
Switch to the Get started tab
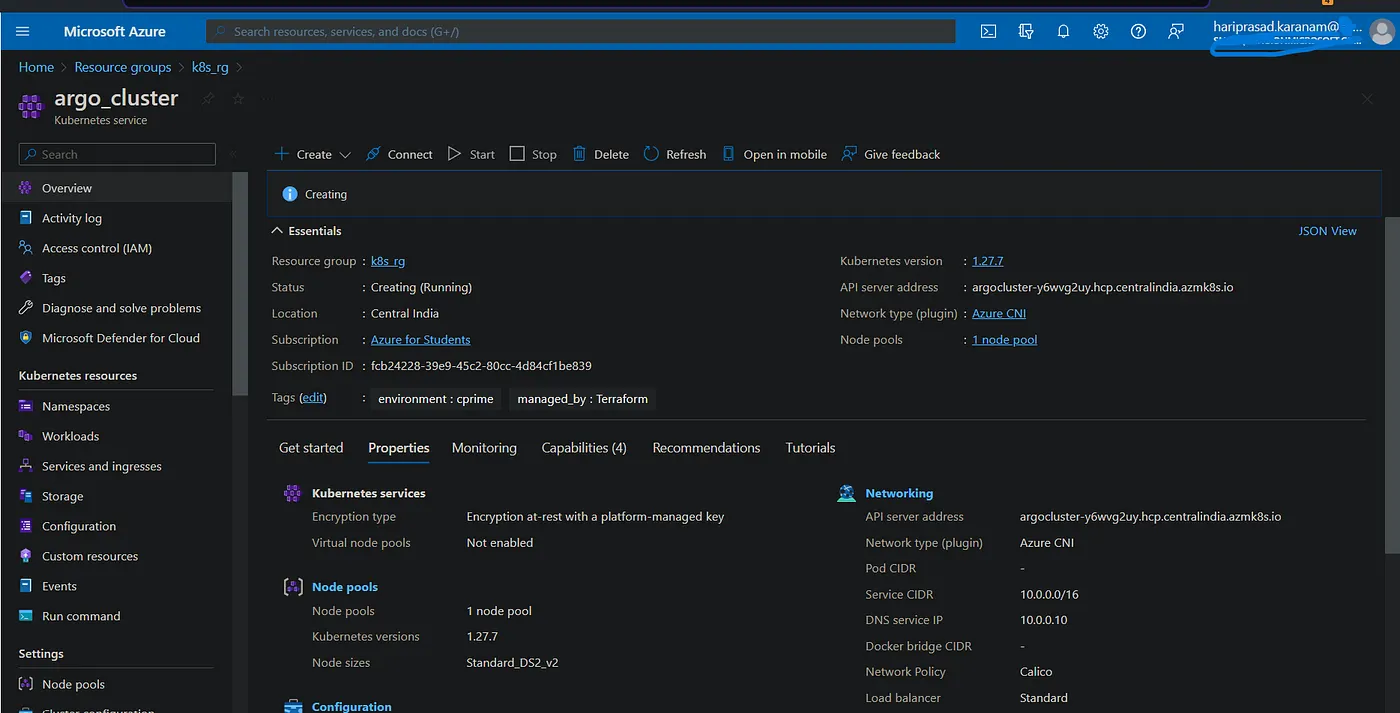click(x=311, y=448)
